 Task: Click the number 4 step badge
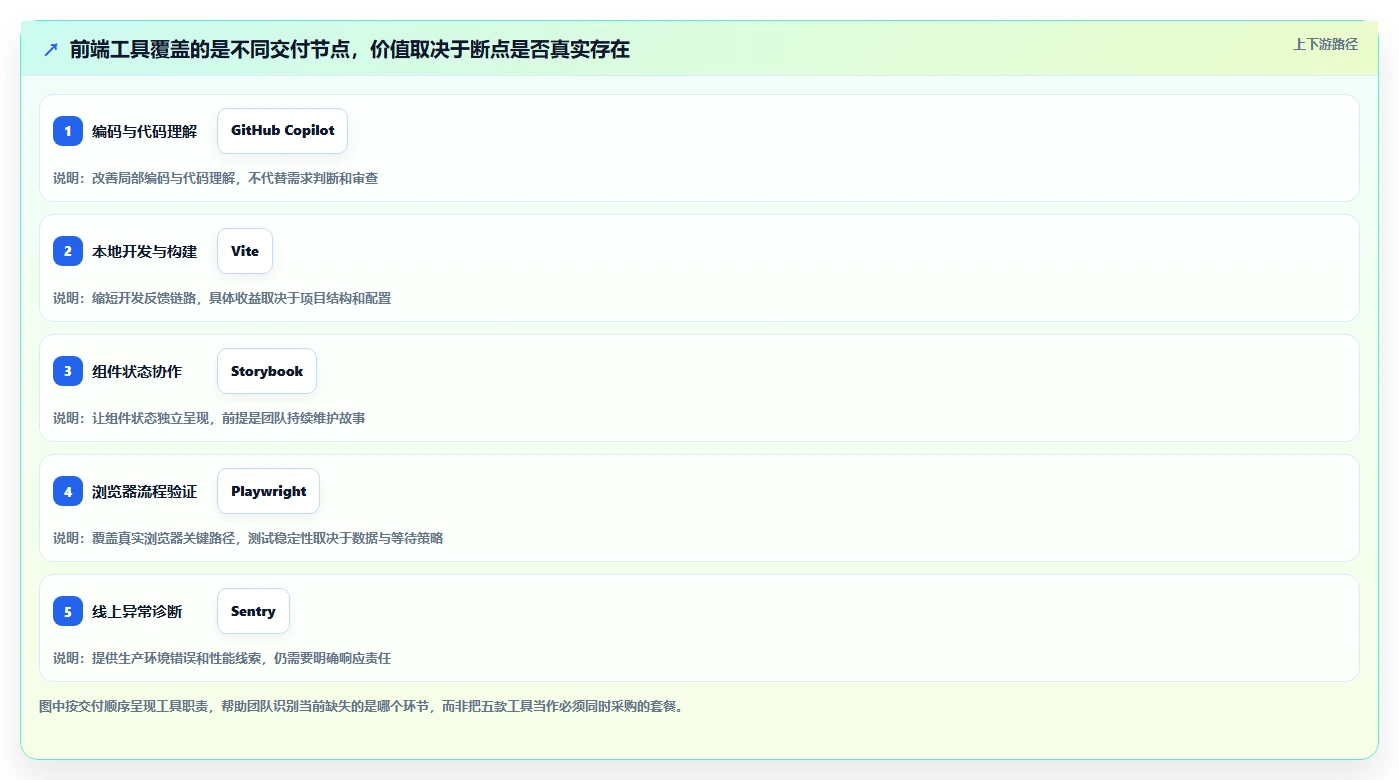pyautogui.click(x=68, y=491)
